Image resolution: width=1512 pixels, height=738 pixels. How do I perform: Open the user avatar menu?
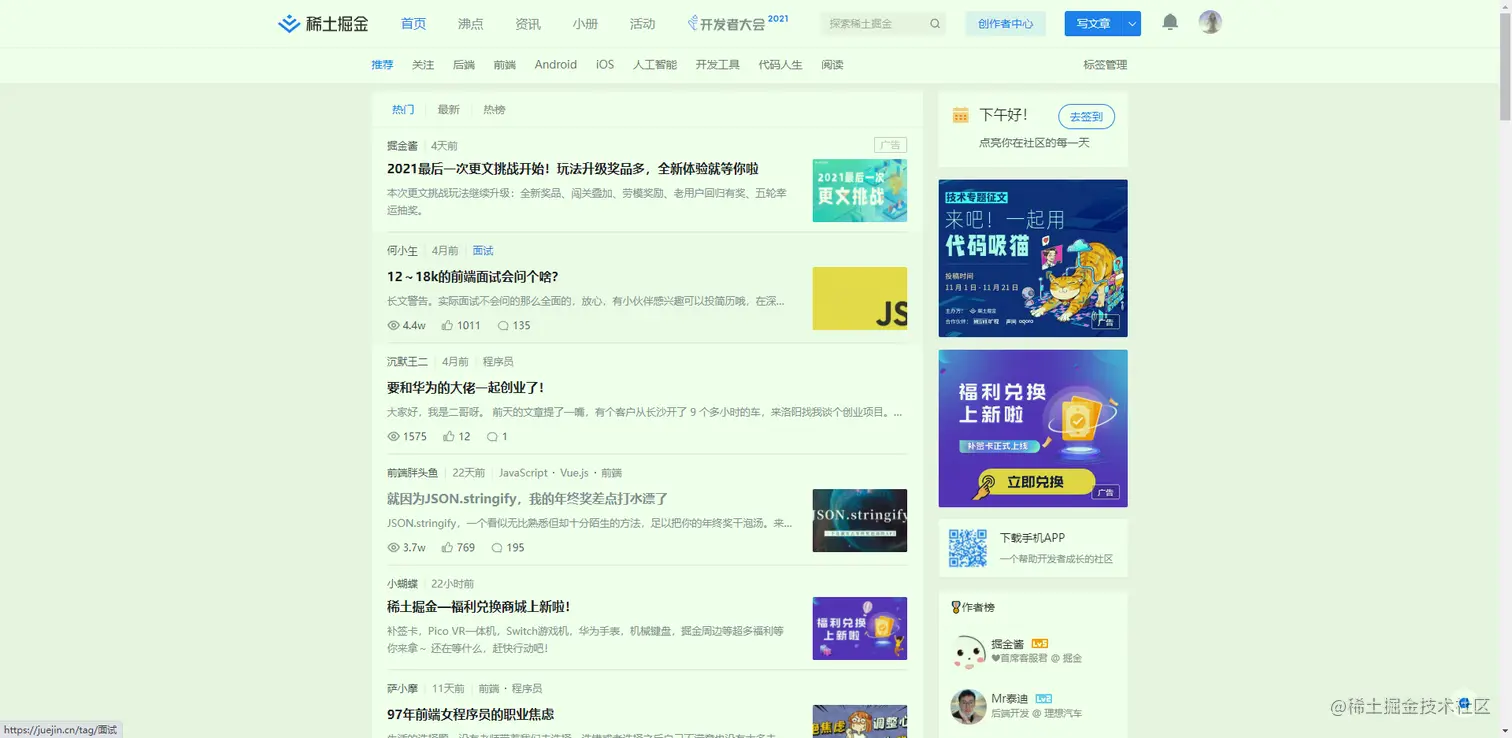pos(1210,22)
